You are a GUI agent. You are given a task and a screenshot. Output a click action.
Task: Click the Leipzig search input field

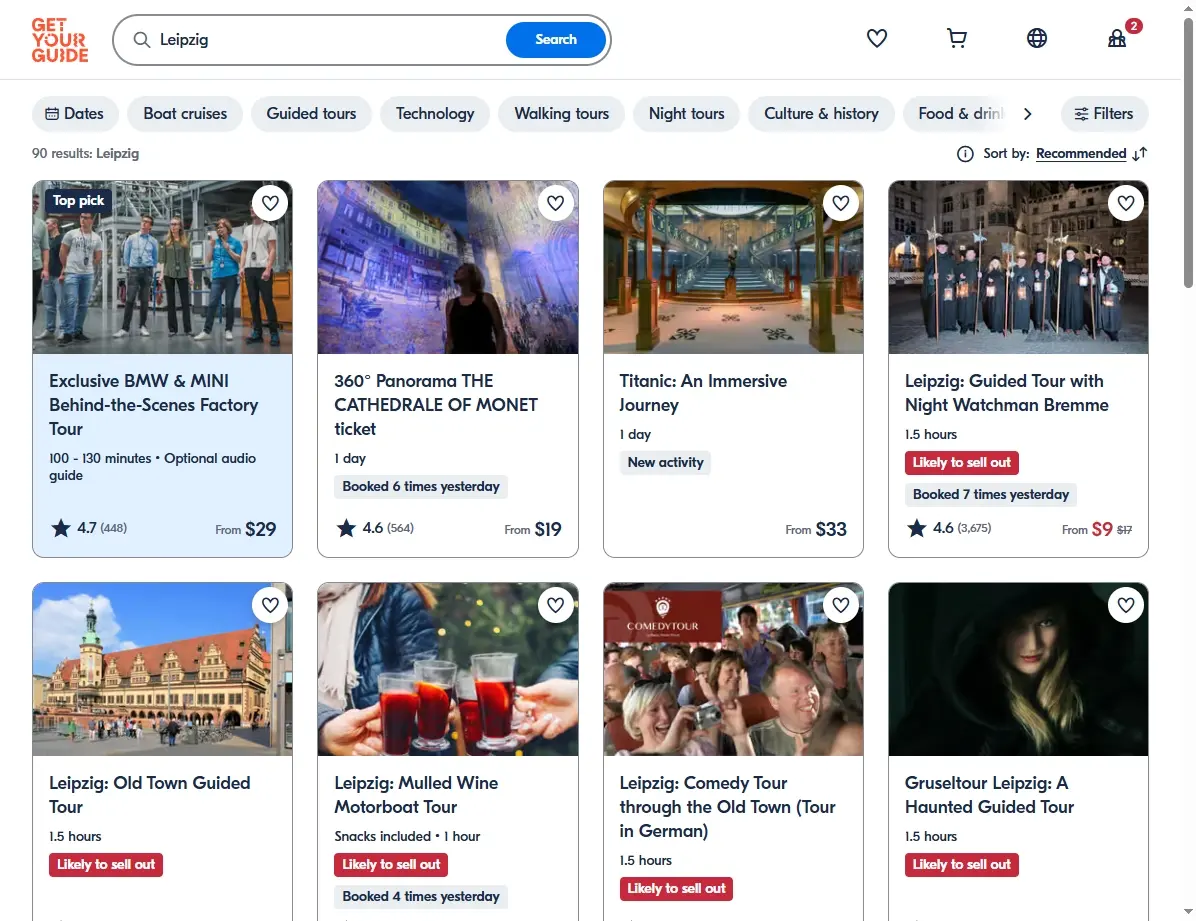click(x=328, y=40)
